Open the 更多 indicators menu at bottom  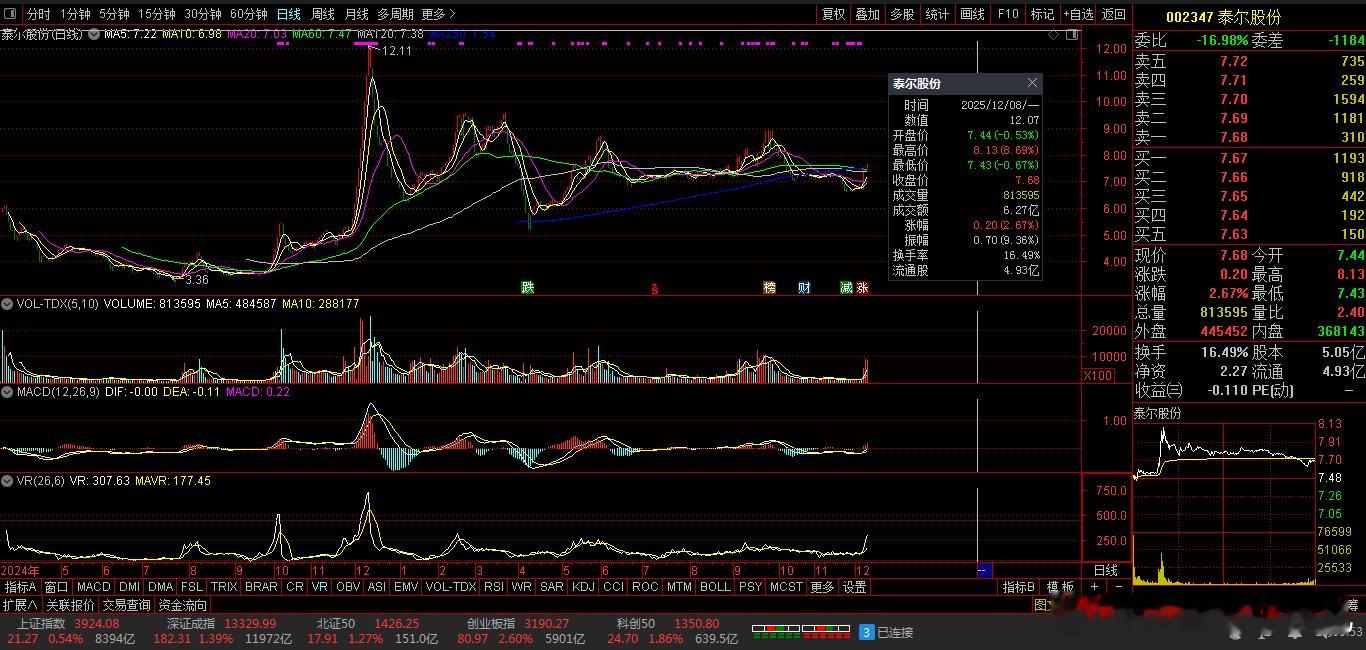click(822, 587)
